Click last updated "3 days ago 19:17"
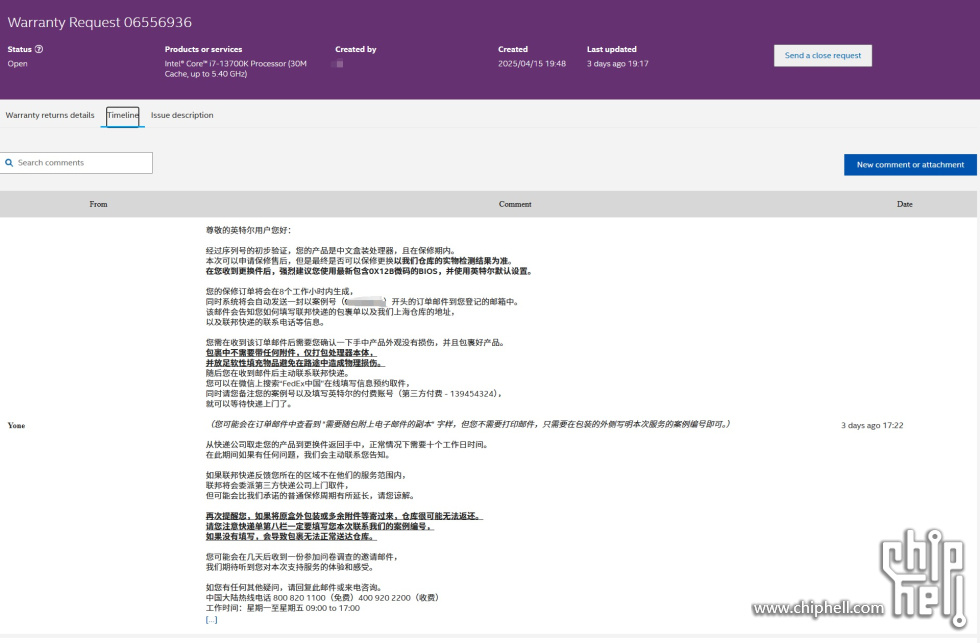Viewport: 980px width, 643px height. (x=618, y=64)
